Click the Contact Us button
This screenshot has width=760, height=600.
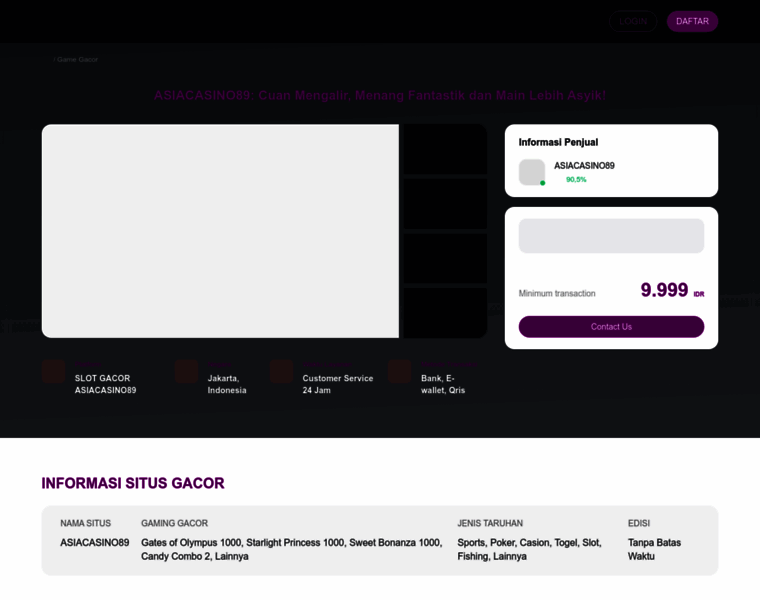coord(611,327)
